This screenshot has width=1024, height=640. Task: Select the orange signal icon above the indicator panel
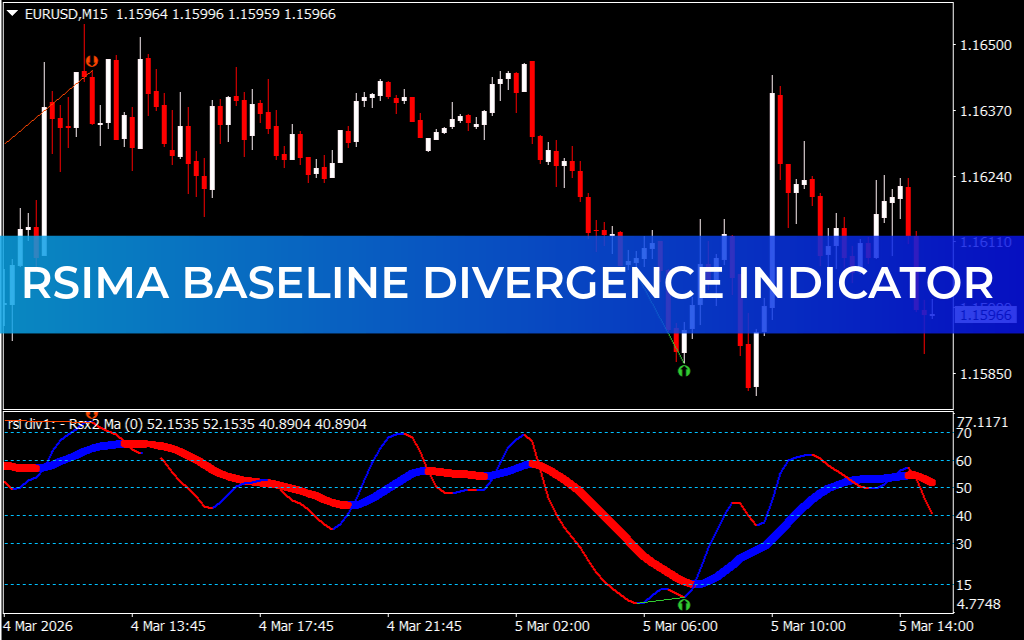coord(92,414)
